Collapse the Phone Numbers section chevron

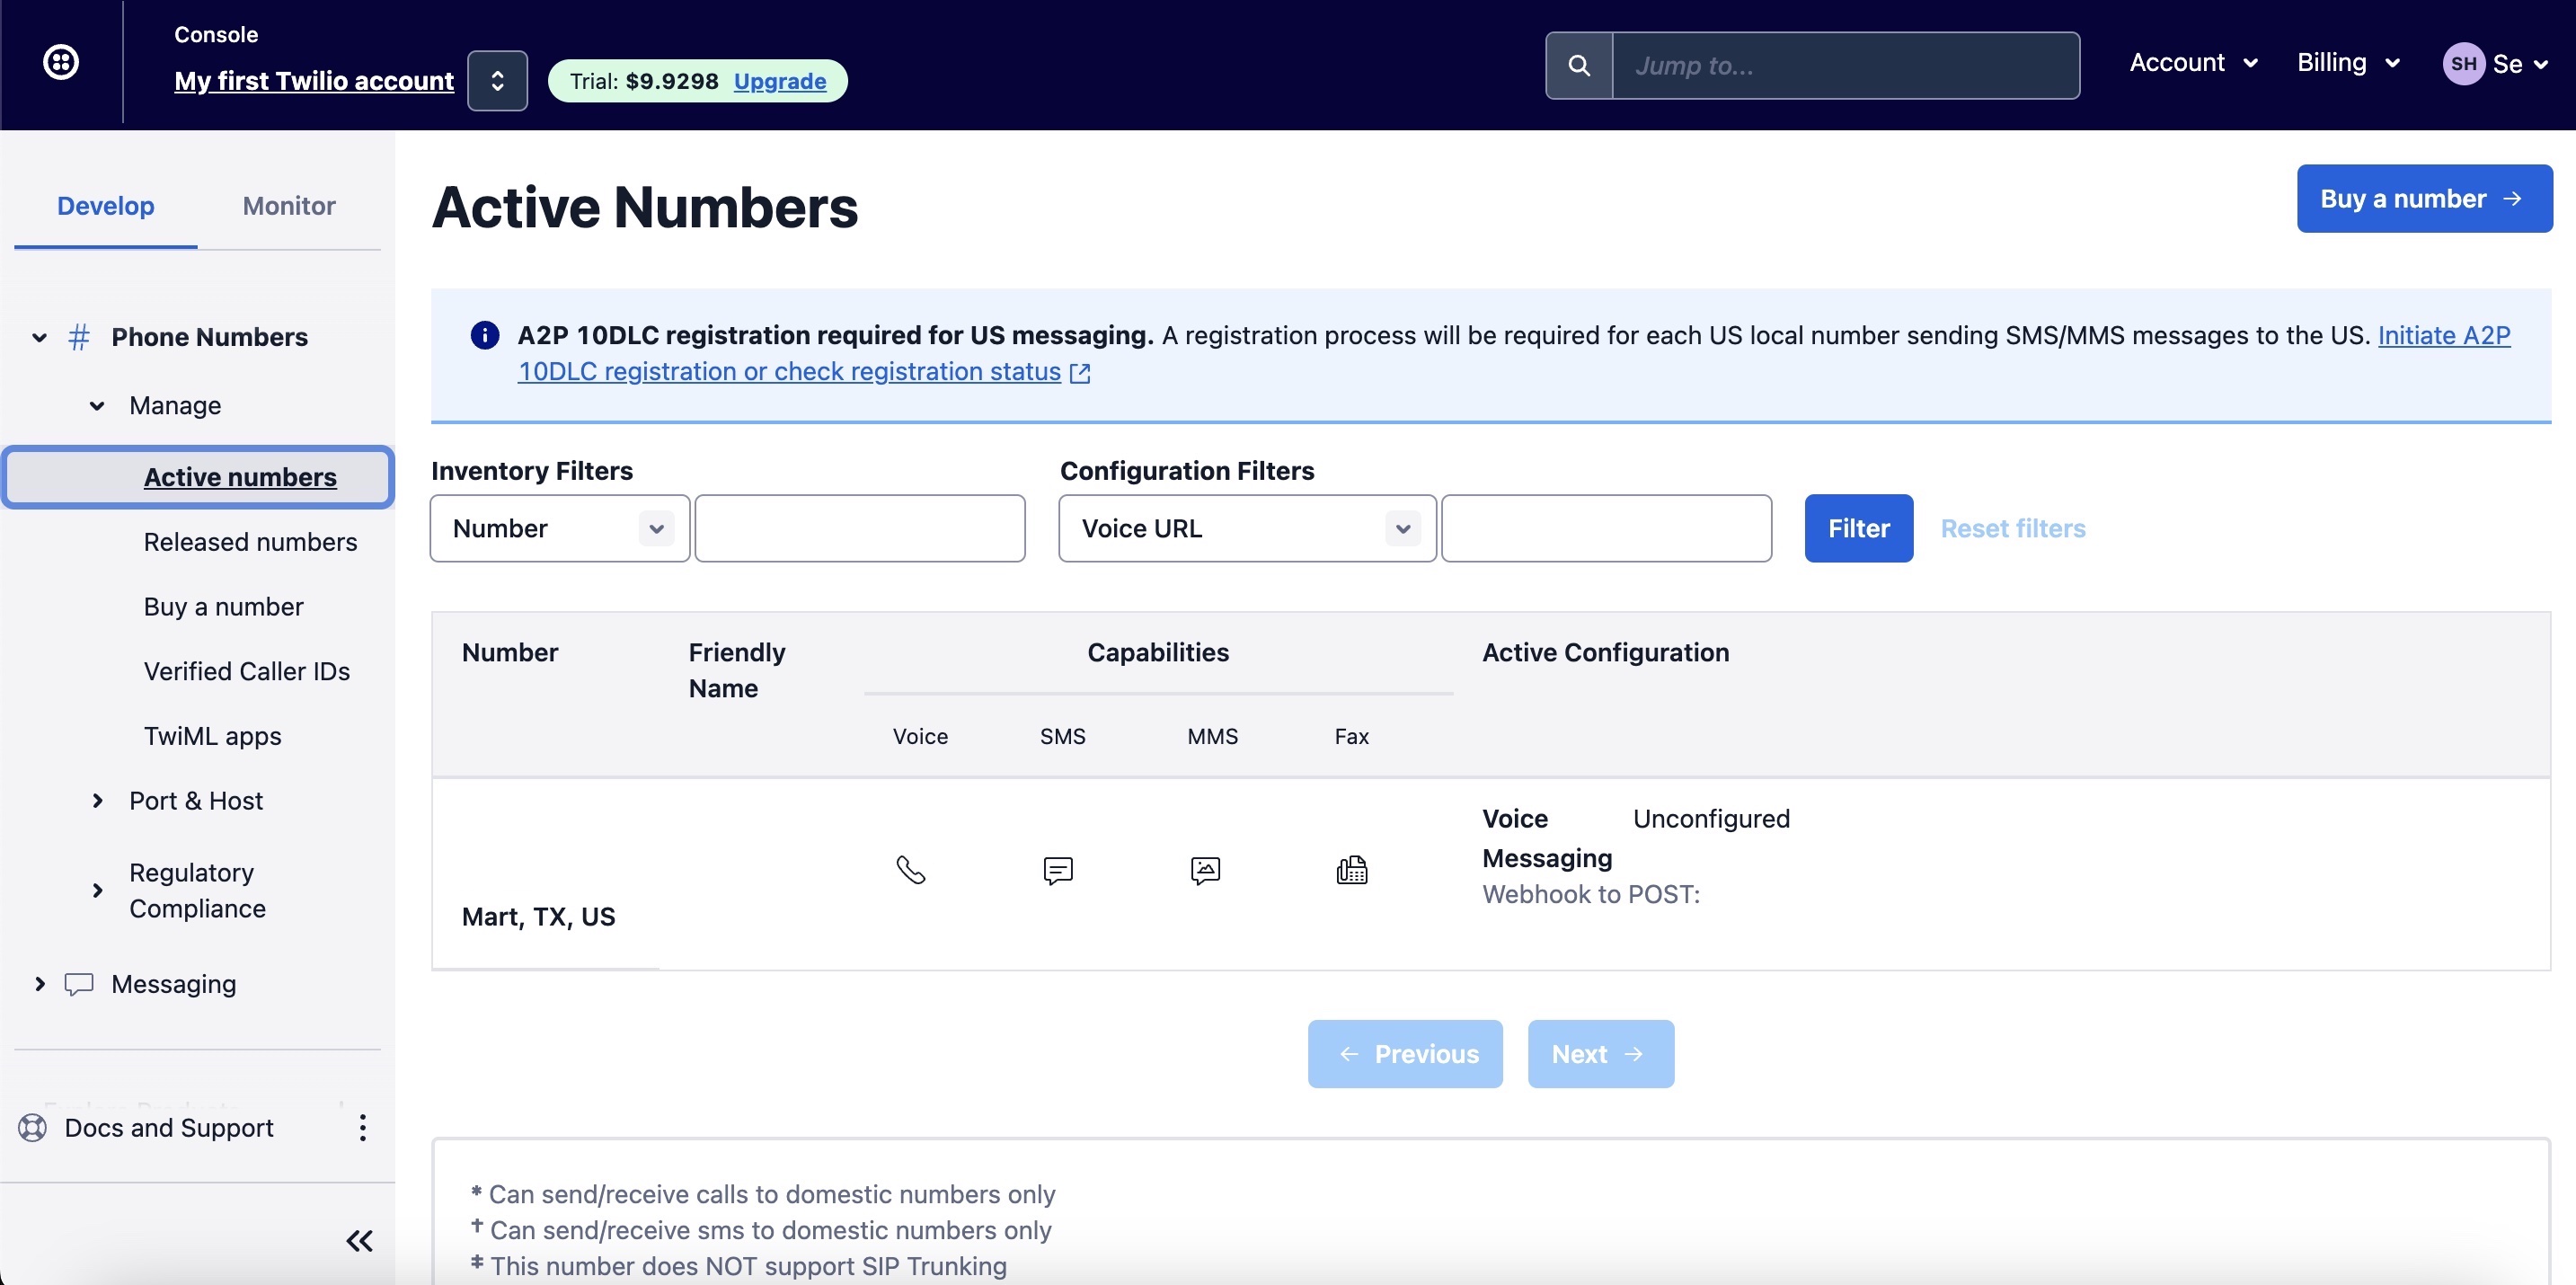point(39,337)
